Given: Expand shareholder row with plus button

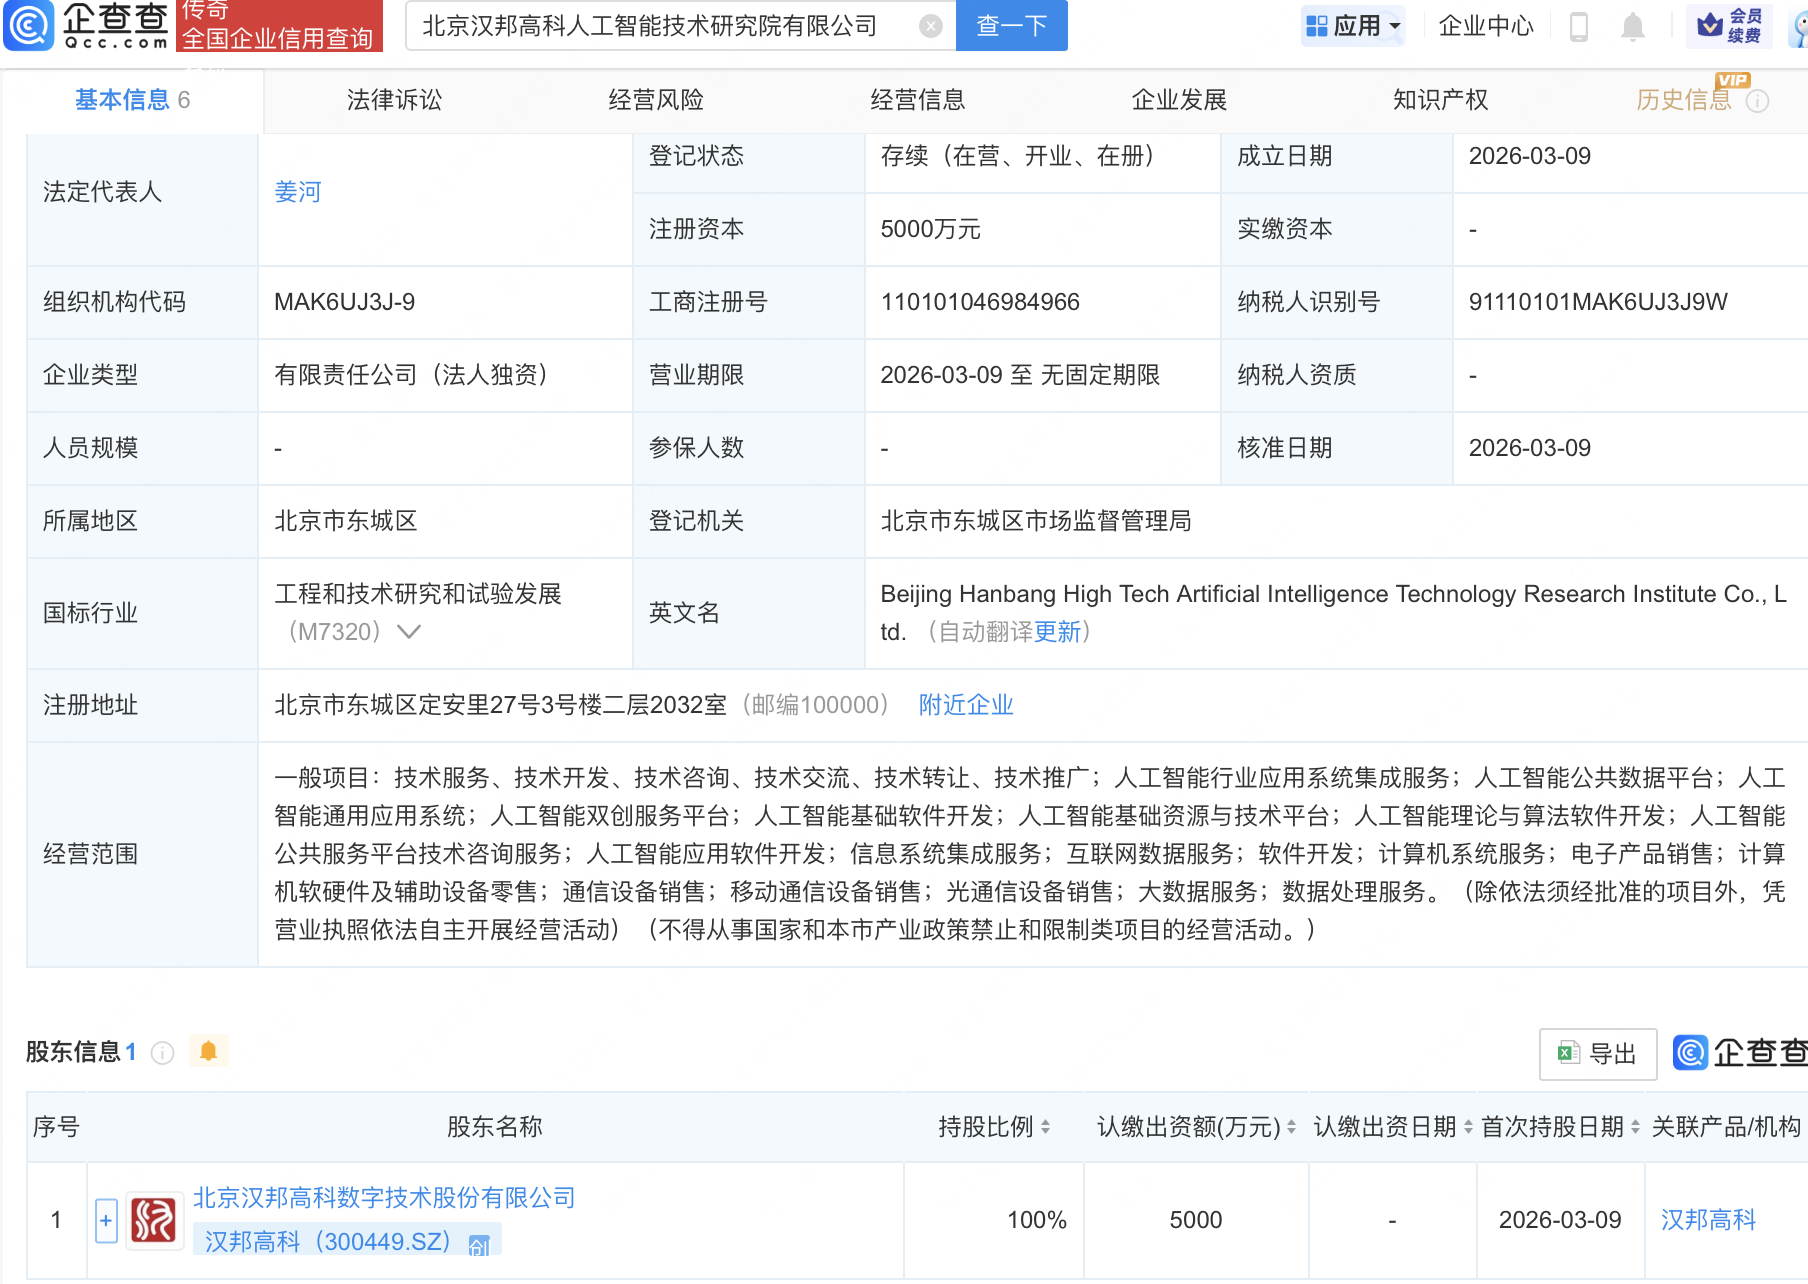Looking at the screenshot, I should (106, 1220).
